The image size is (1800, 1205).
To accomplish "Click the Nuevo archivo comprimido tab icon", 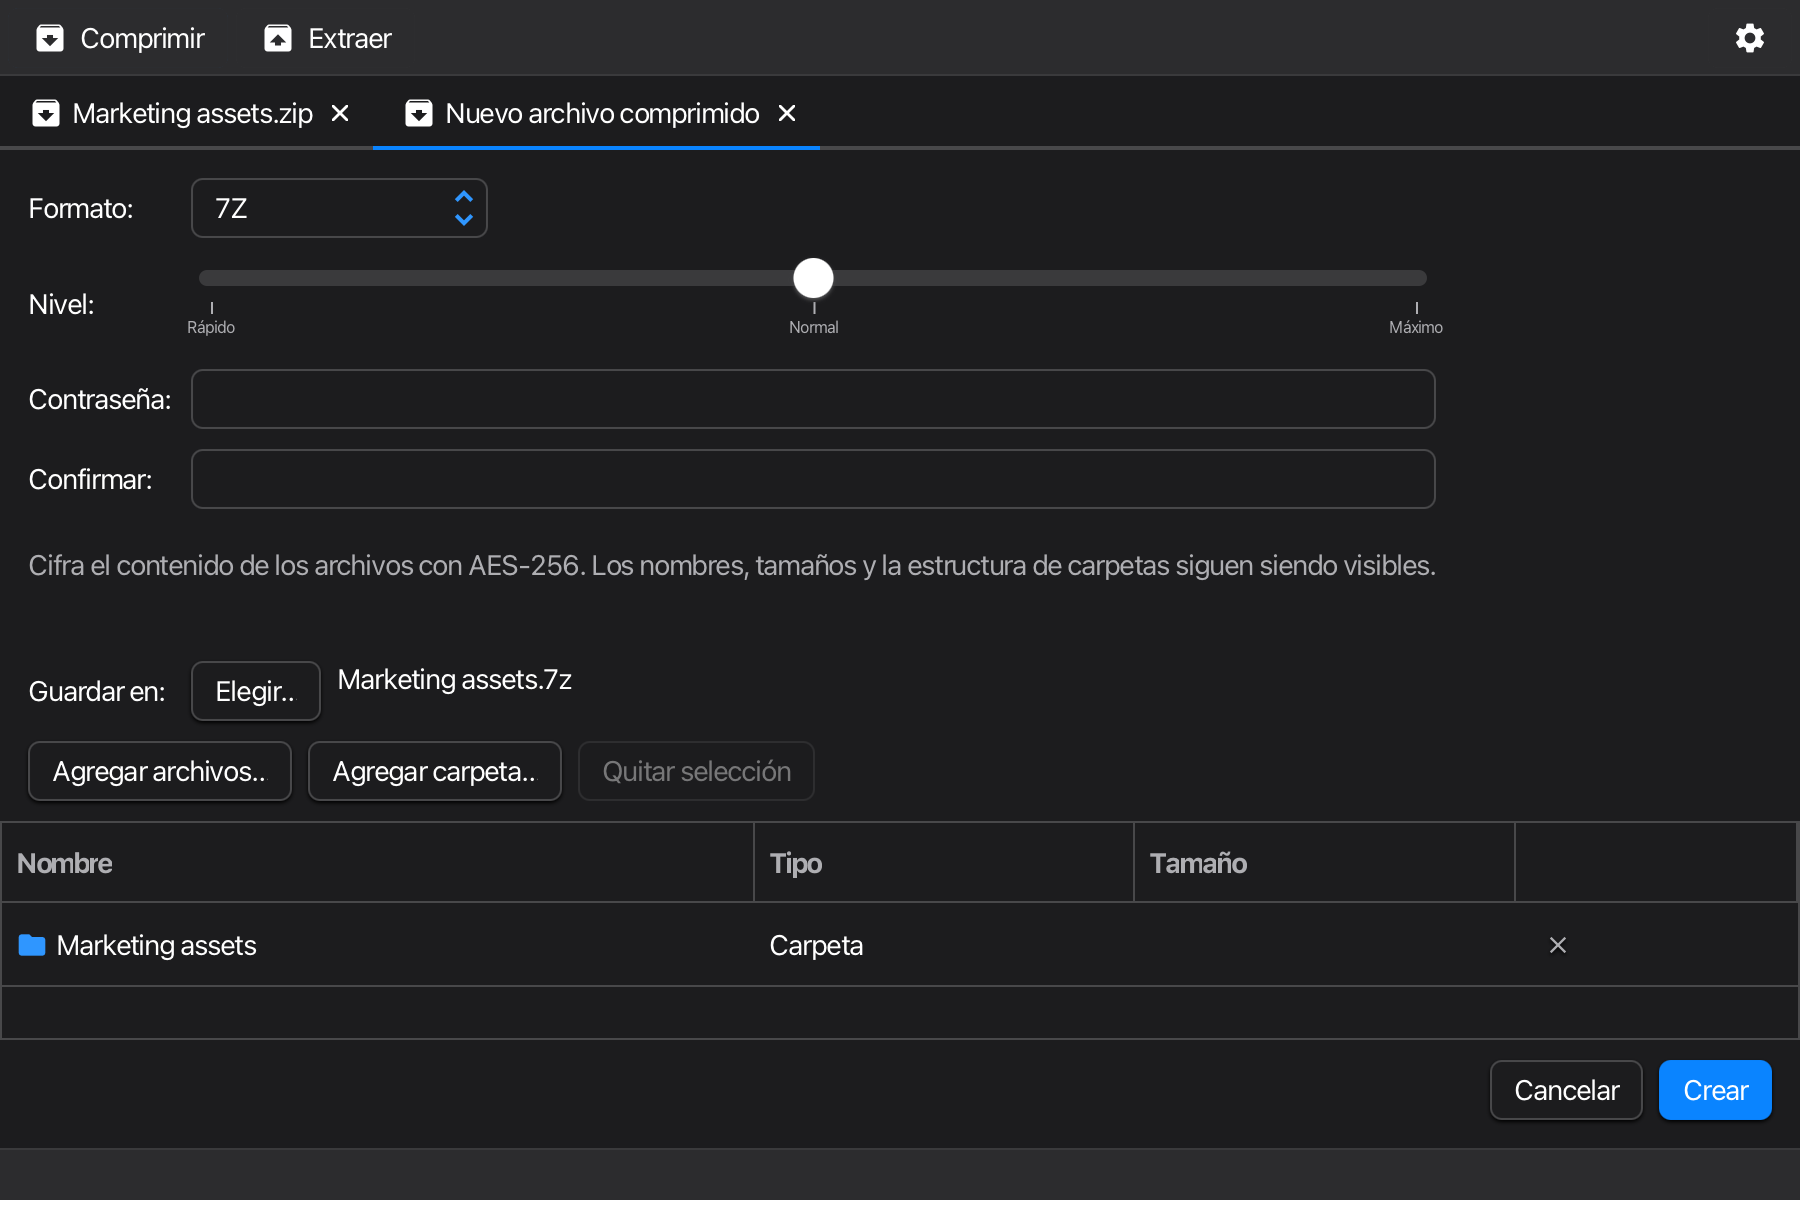I will [x=419, y=113].
